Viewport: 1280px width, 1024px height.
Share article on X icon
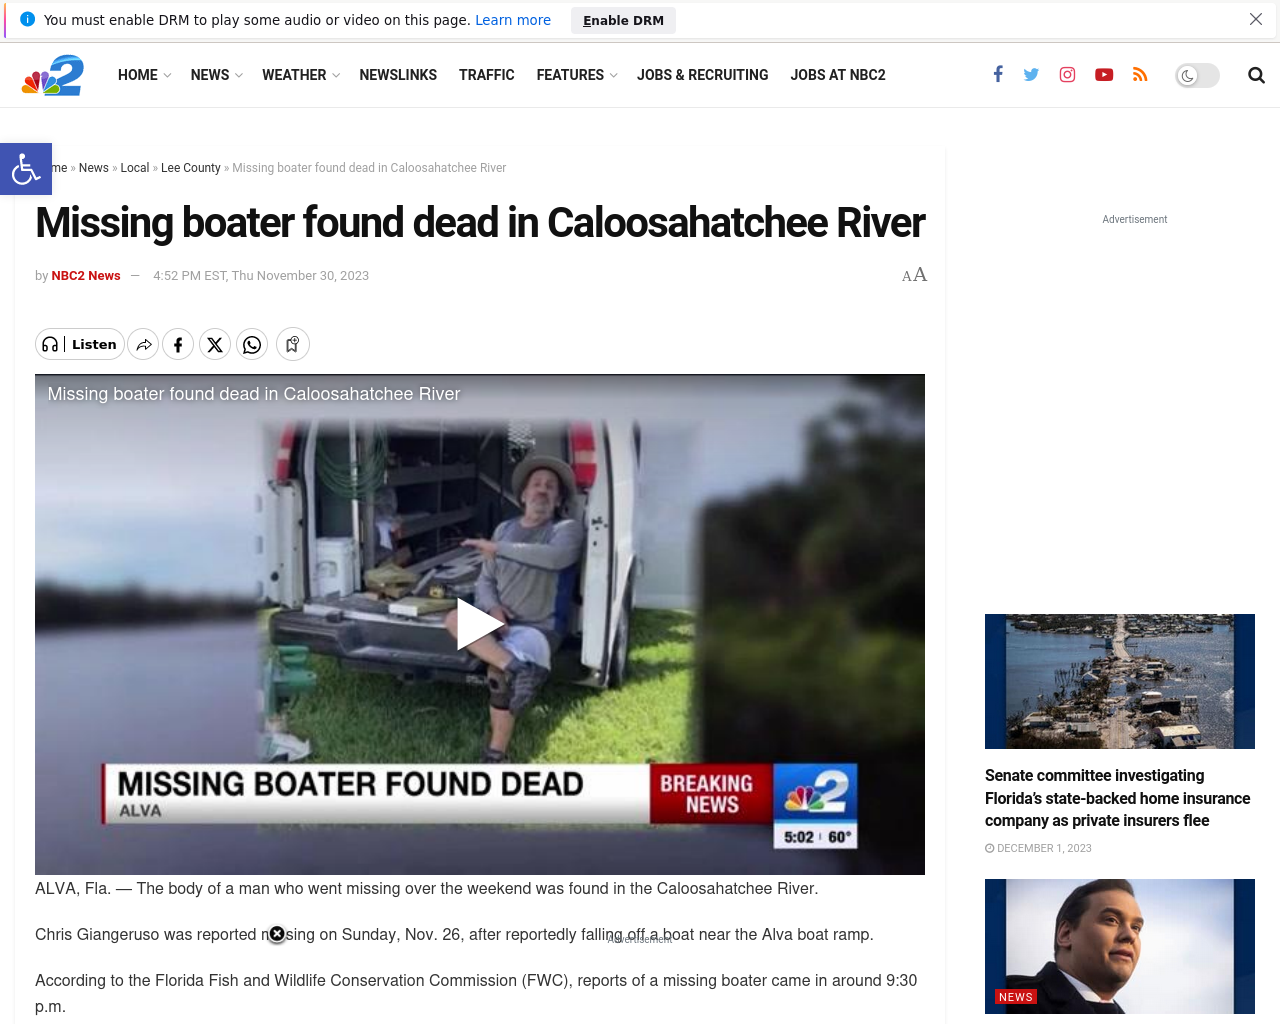pyautogui.click(x=215, y=345)
